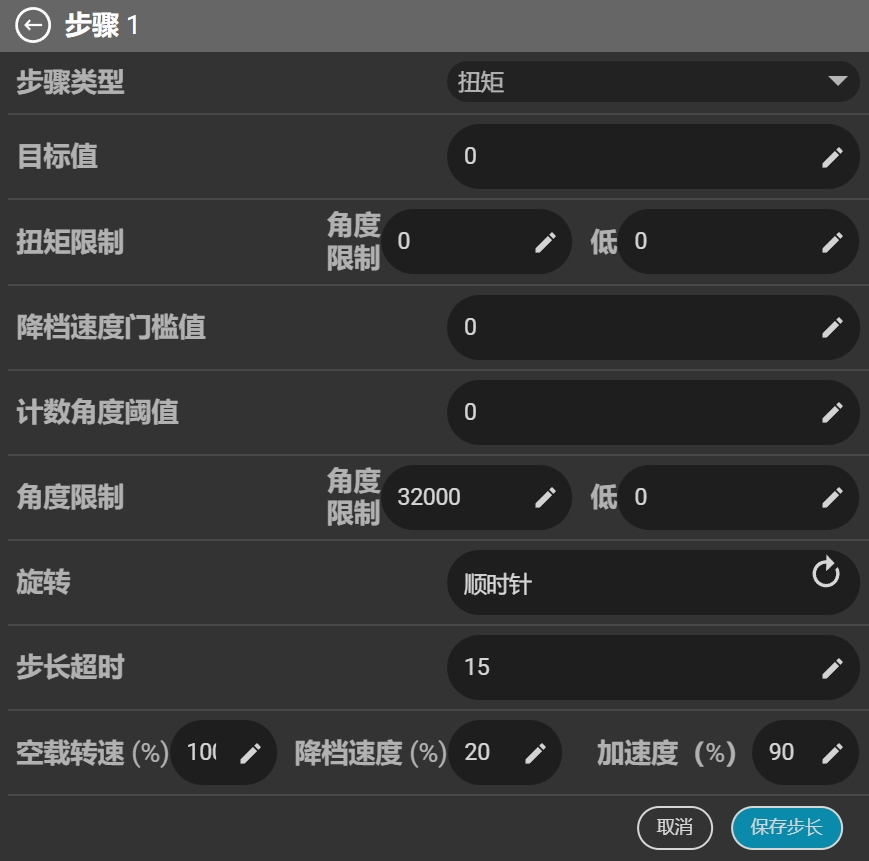Edit 步长超时 using its pencil icon

(832, 668)
